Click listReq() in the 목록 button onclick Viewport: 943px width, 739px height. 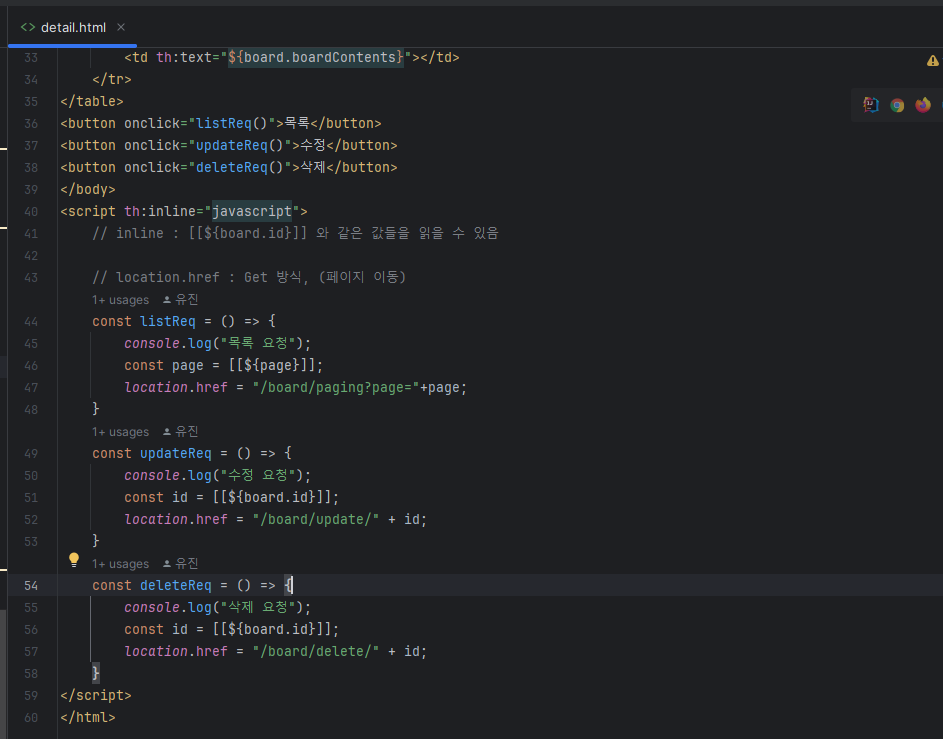coord(232,123)
